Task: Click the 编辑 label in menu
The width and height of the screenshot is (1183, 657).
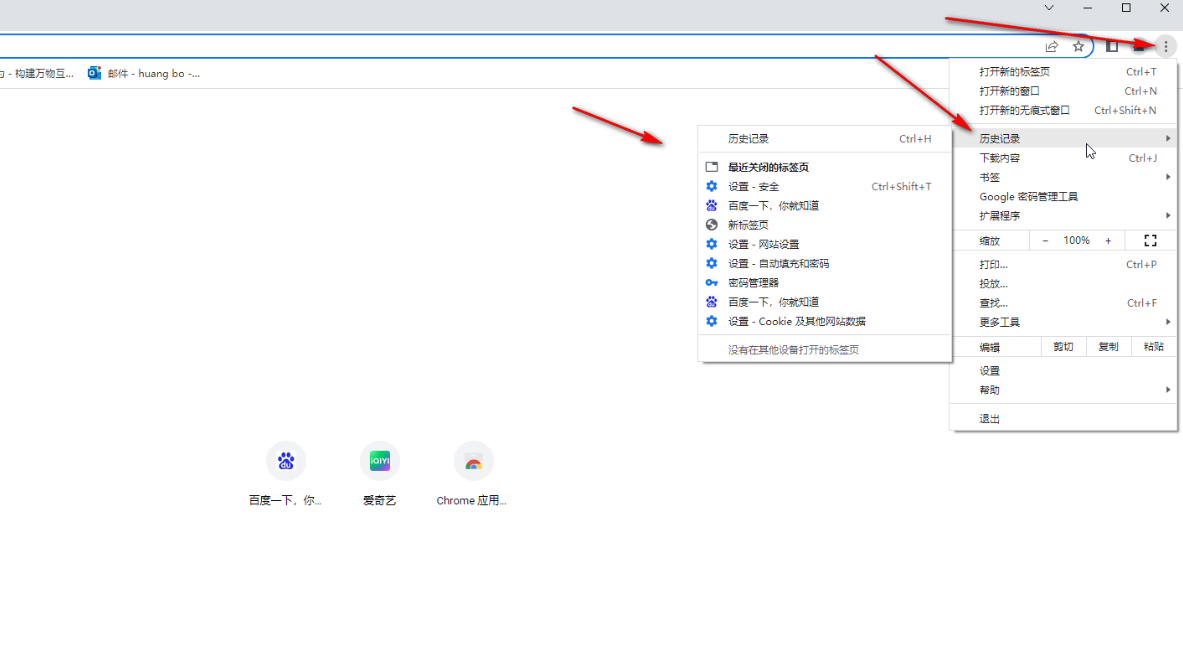Action: pos(990,348)
